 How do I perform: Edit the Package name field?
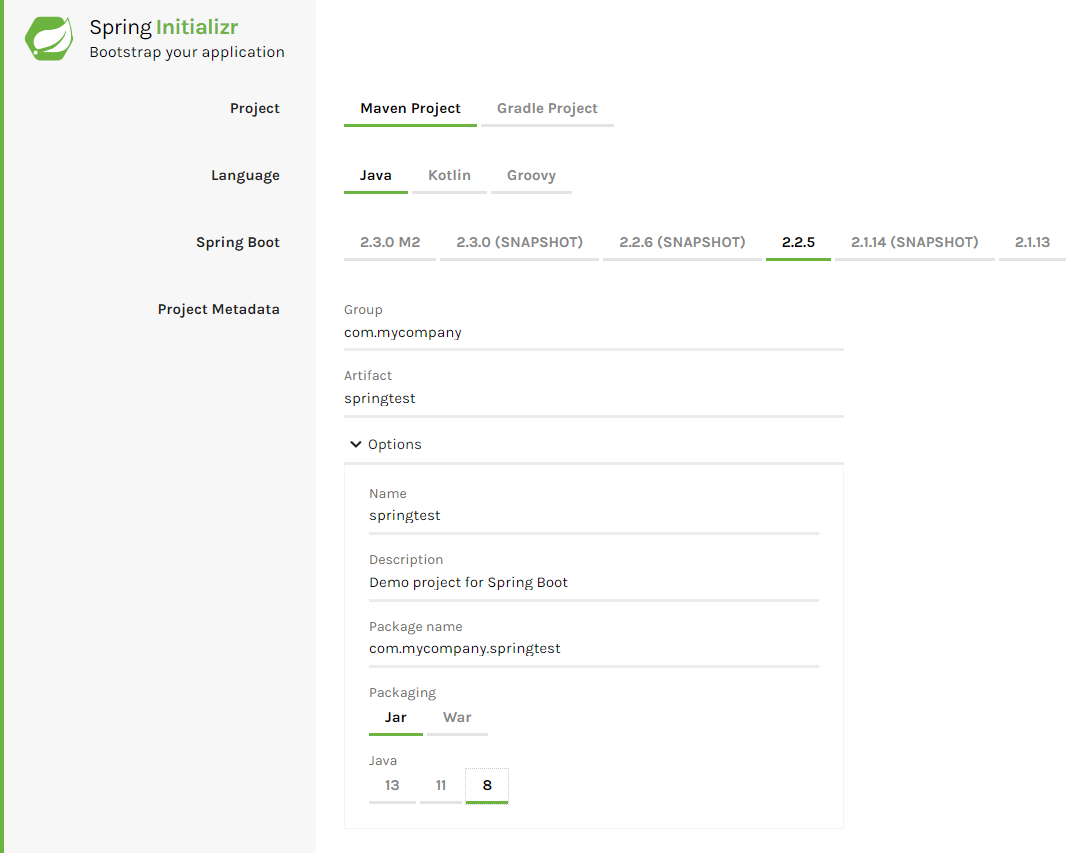pyautogui.click(x=594, y=650)
